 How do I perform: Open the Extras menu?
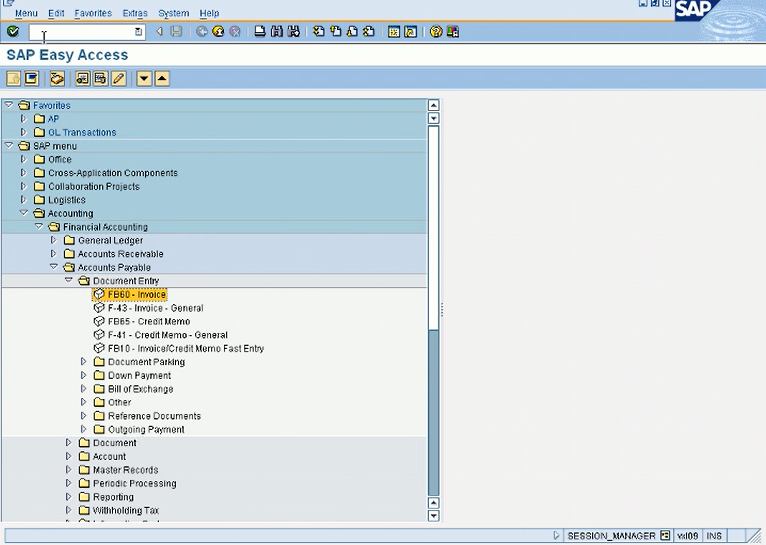(x=135, y=13)
